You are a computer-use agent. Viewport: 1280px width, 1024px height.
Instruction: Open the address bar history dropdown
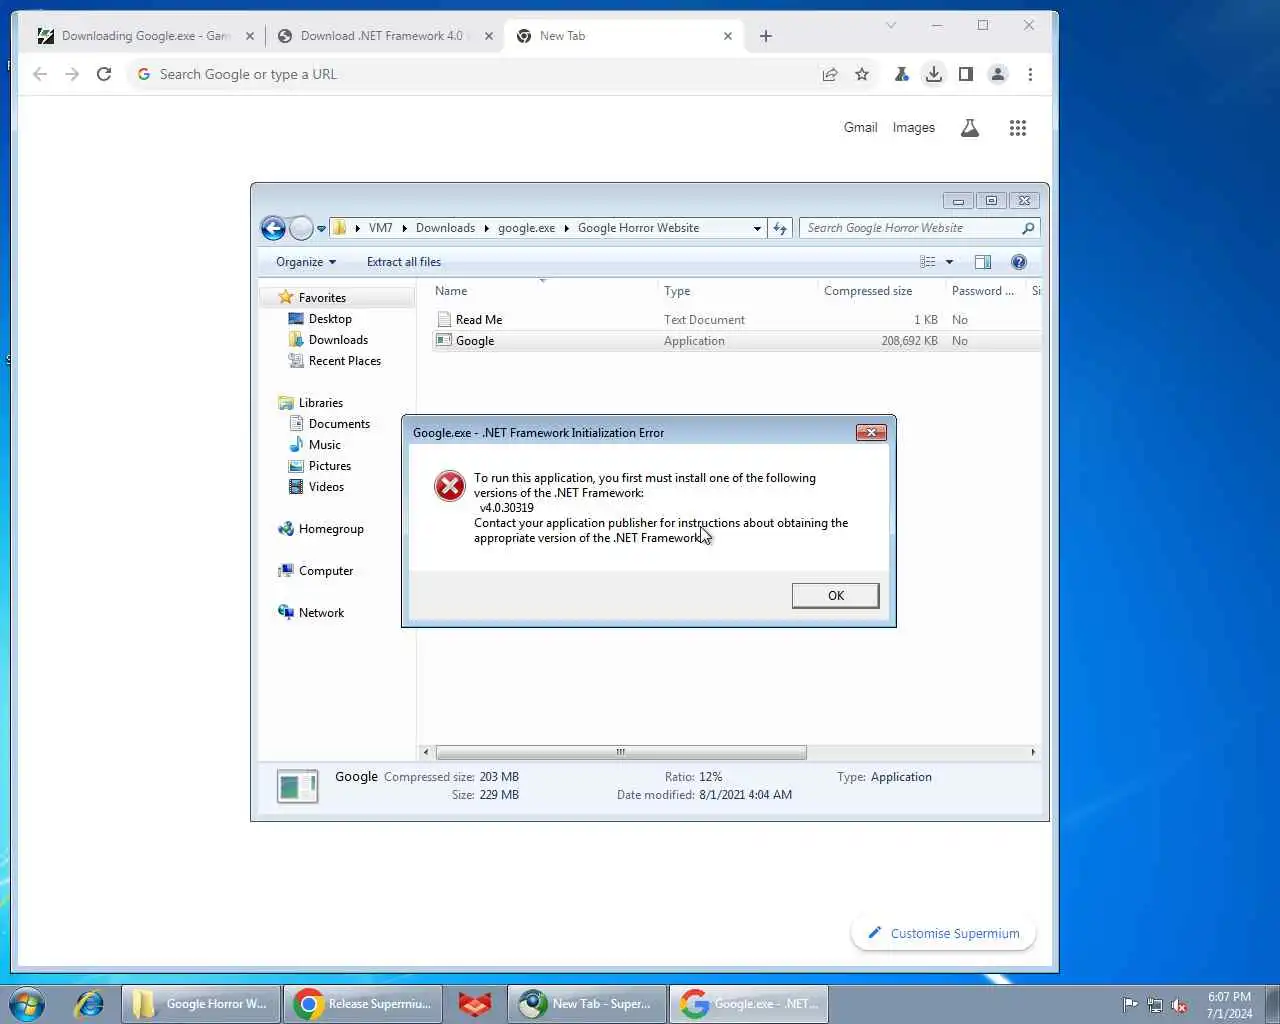[757, 228]
